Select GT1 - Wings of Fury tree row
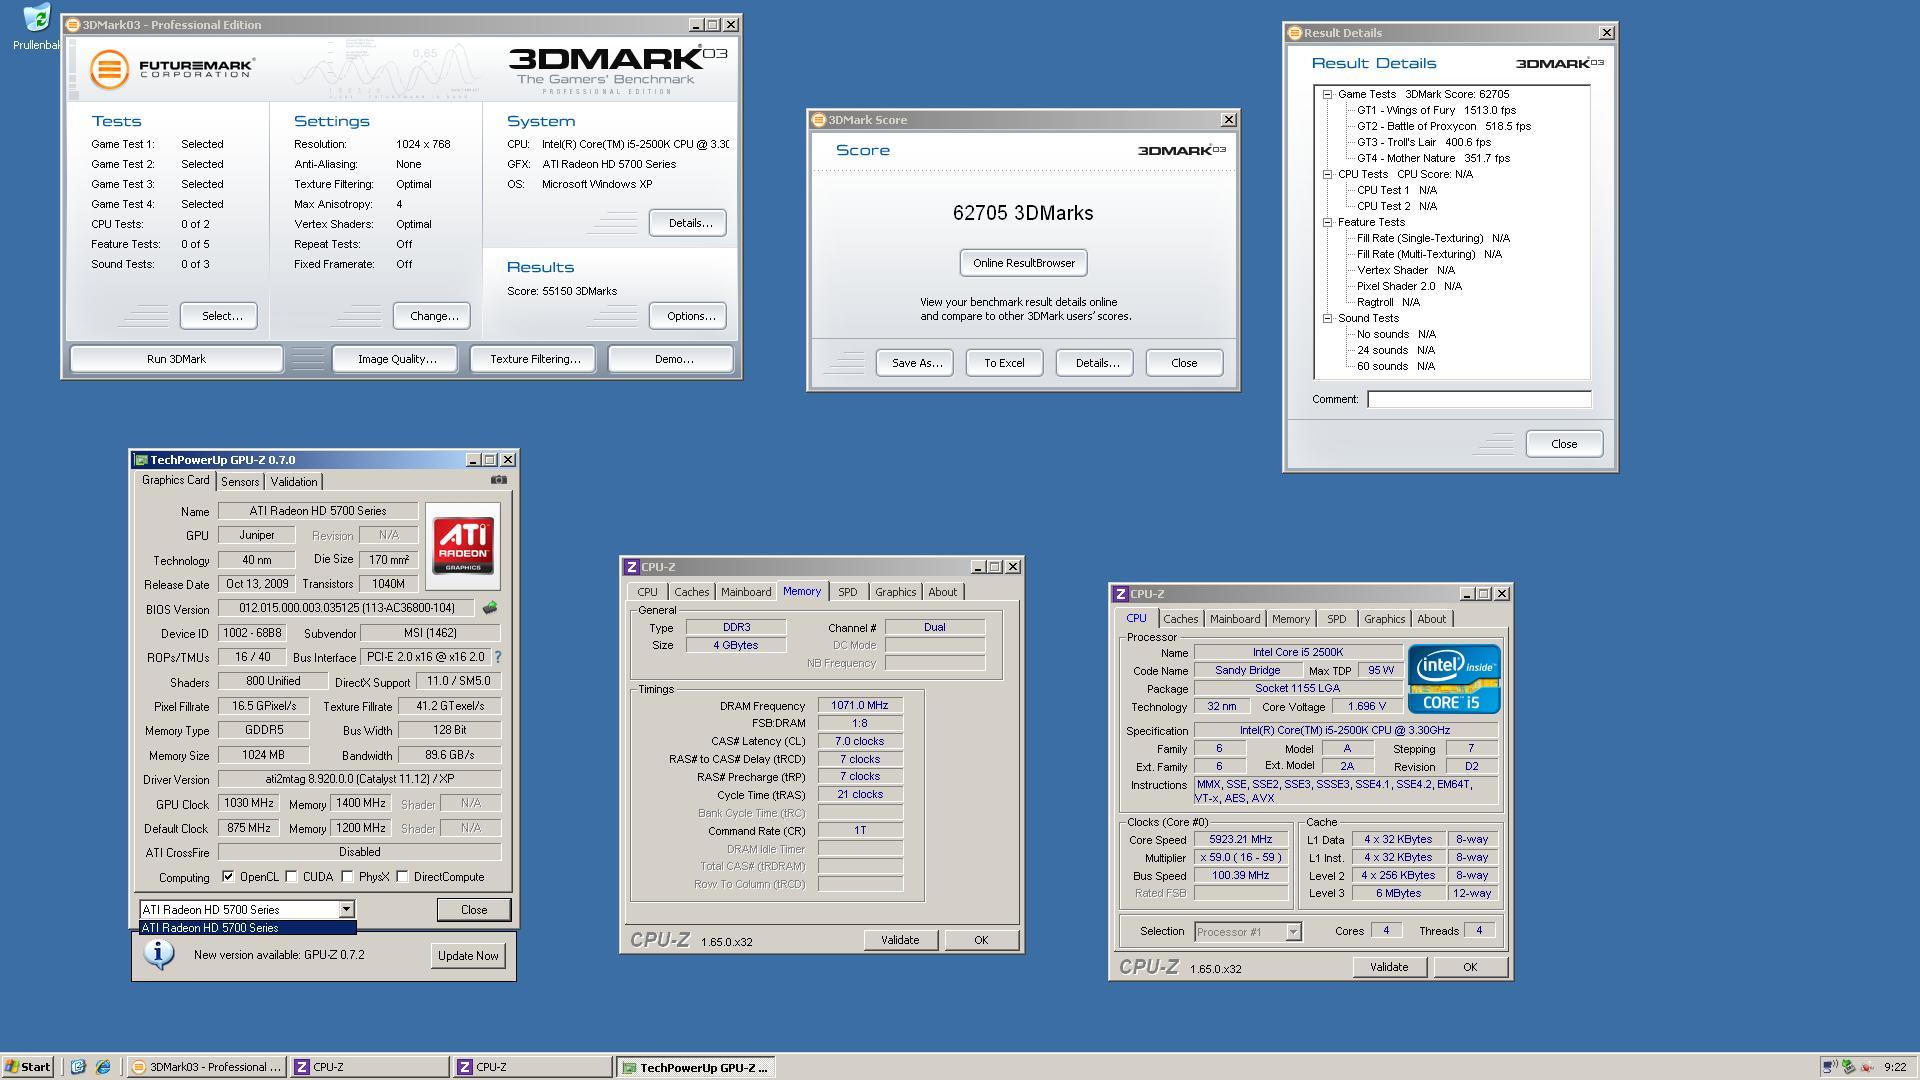The width and height of the screenshot is (1920, 1080). pos(1435,111)
